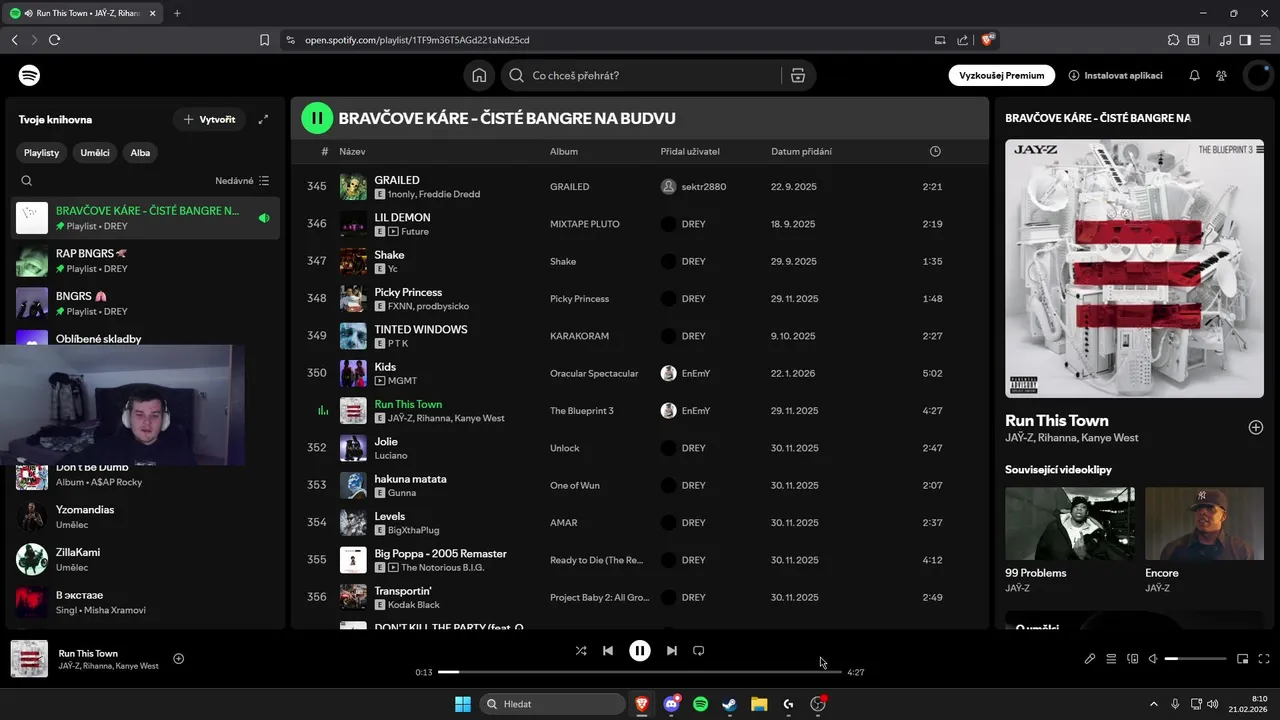The width and height of the screenshot is (1280, 720).
Task: Skip to the next track
Action: tap(672, 650)
